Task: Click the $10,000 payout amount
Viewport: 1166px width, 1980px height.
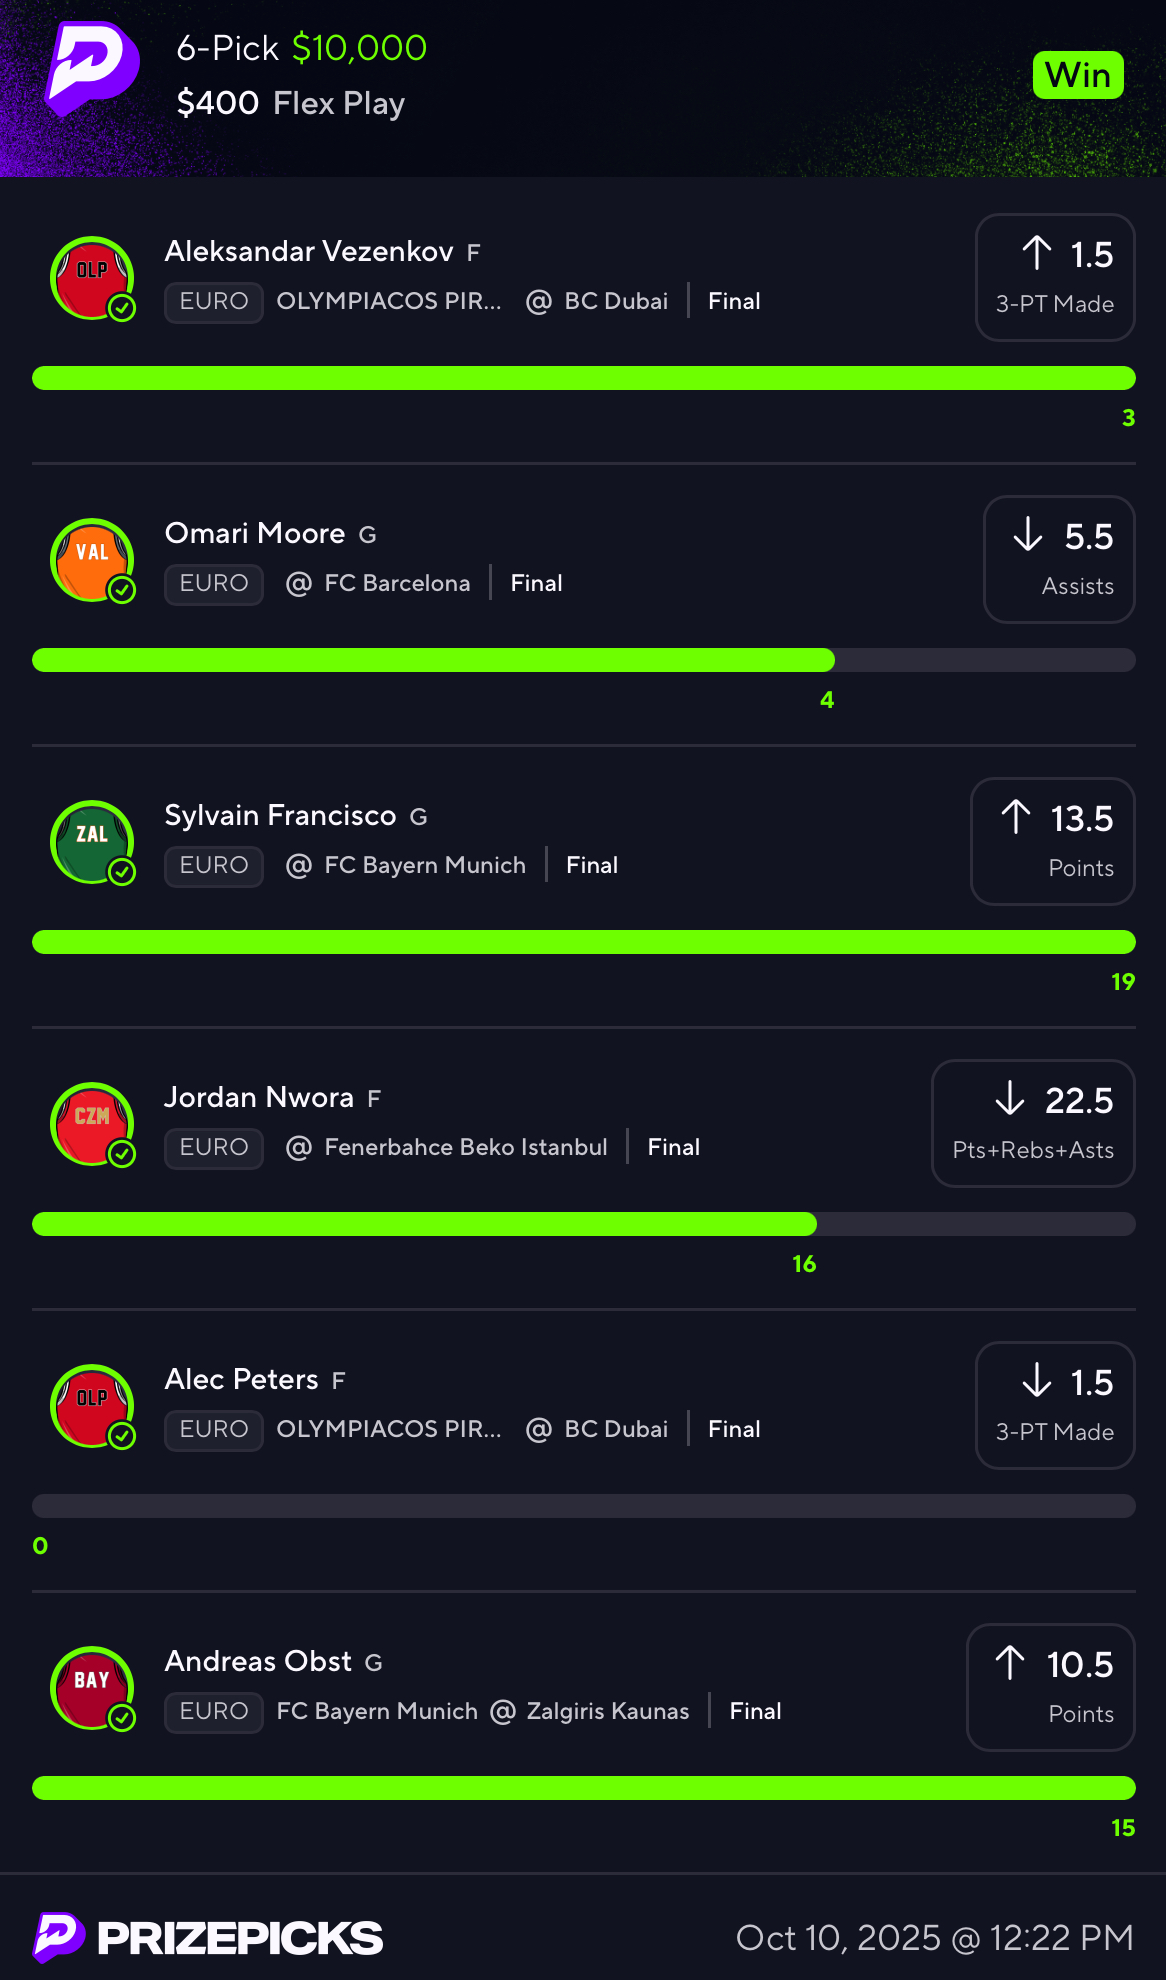Action: click(359, 47)
